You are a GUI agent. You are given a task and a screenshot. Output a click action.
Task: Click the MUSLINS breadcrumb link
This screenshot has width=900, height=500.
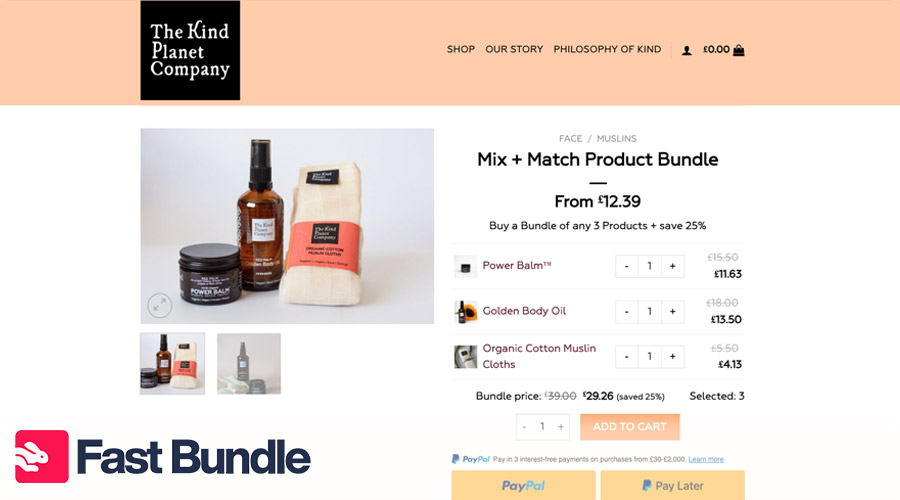click(x=616, y=138)
